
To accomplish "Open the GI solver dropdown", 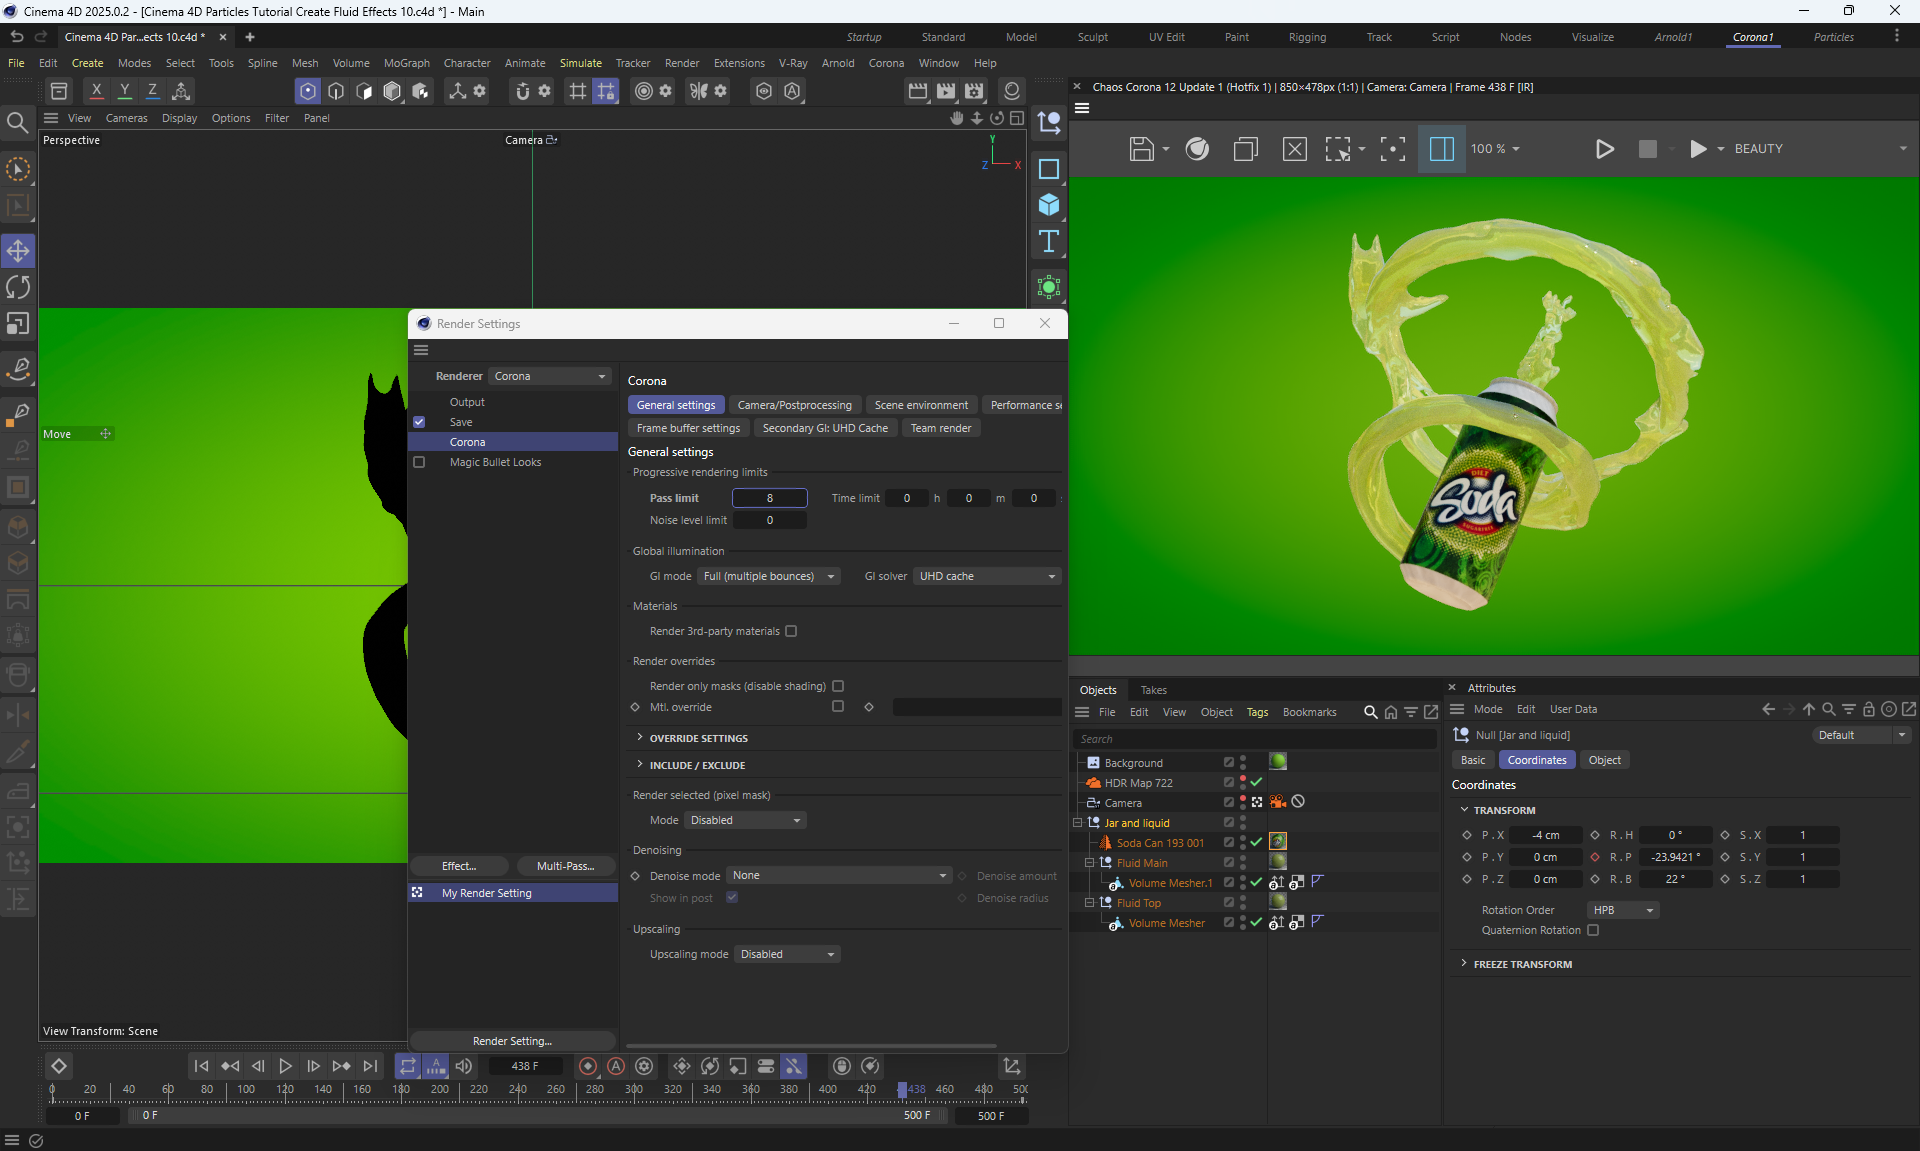I will pyautogui.click(x=986, y=576).
